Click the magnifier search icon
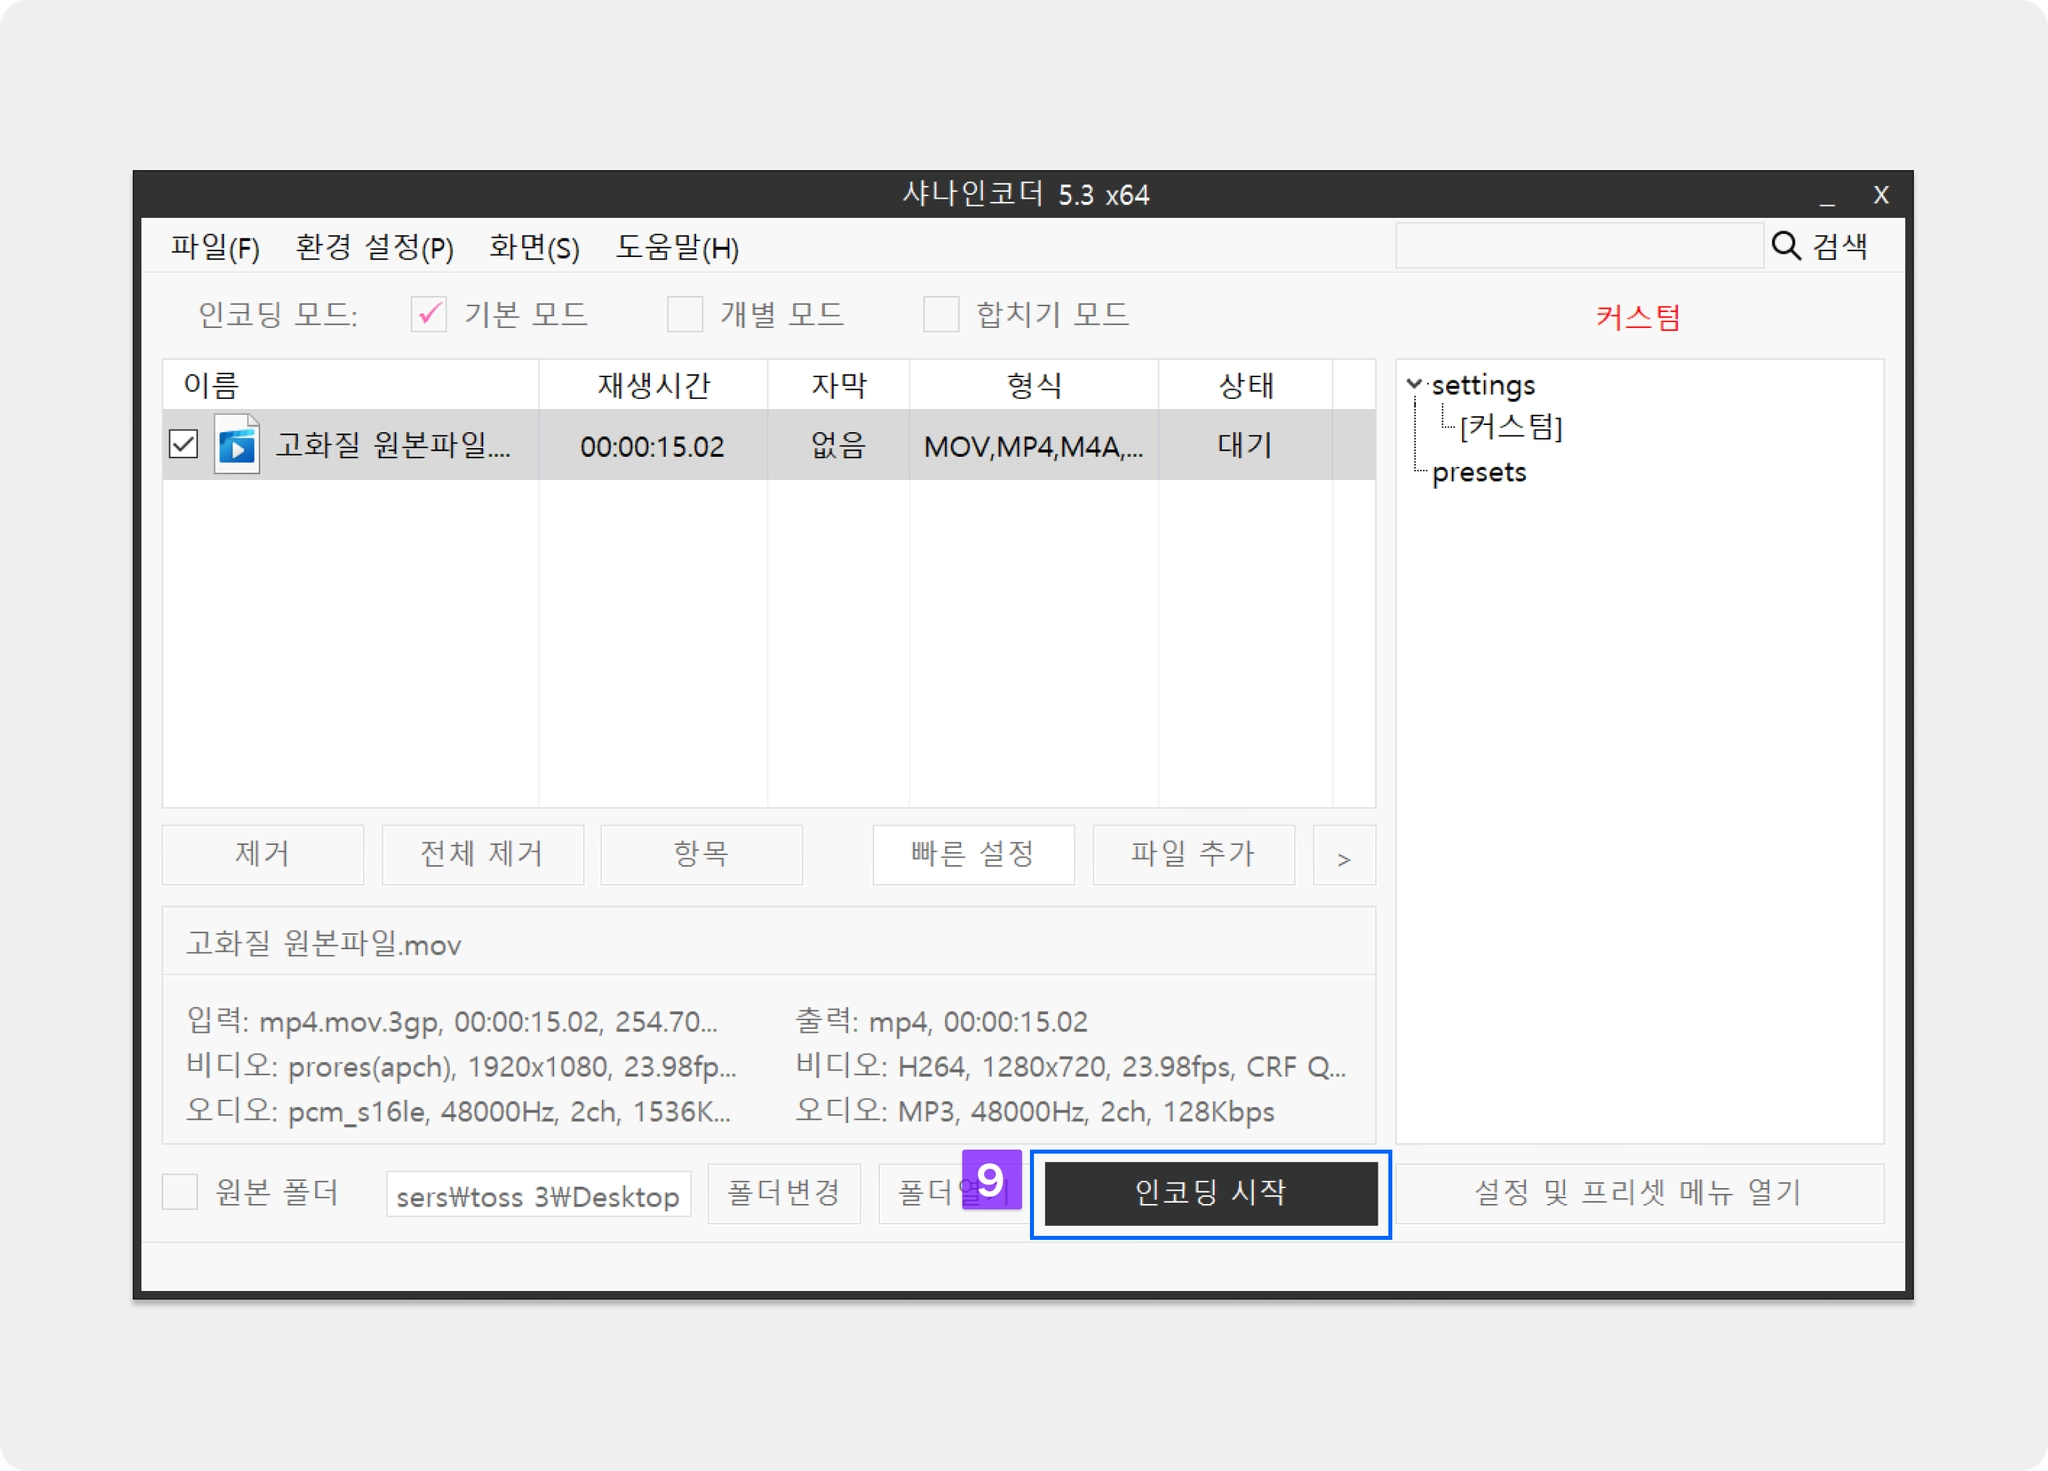The height and width of the screenshot is (1471, 2048). [x=1785, y=246]
